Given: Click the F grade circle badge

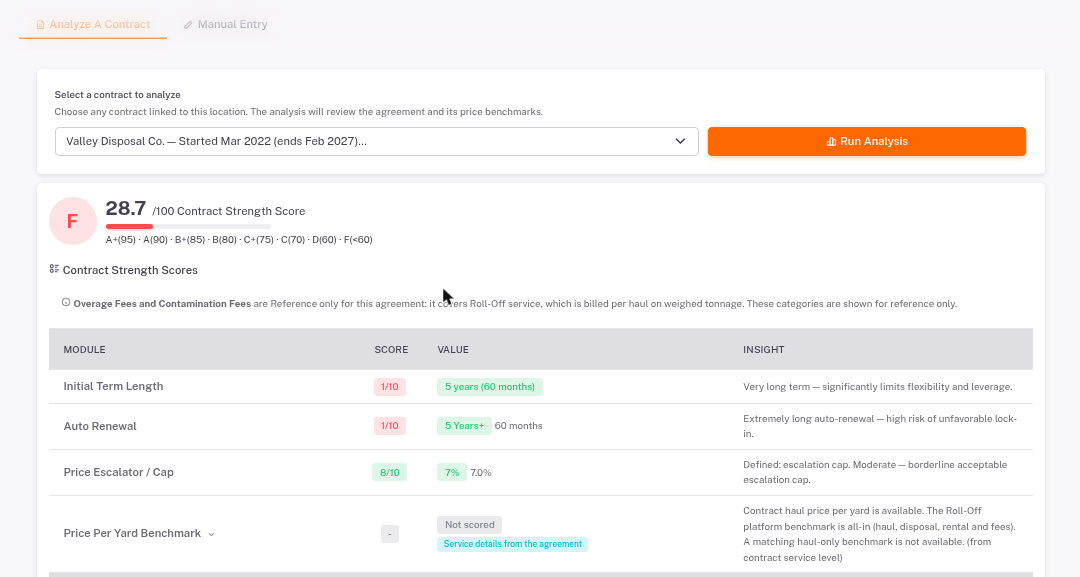Looking at the screenshot, I should (72, 221).
